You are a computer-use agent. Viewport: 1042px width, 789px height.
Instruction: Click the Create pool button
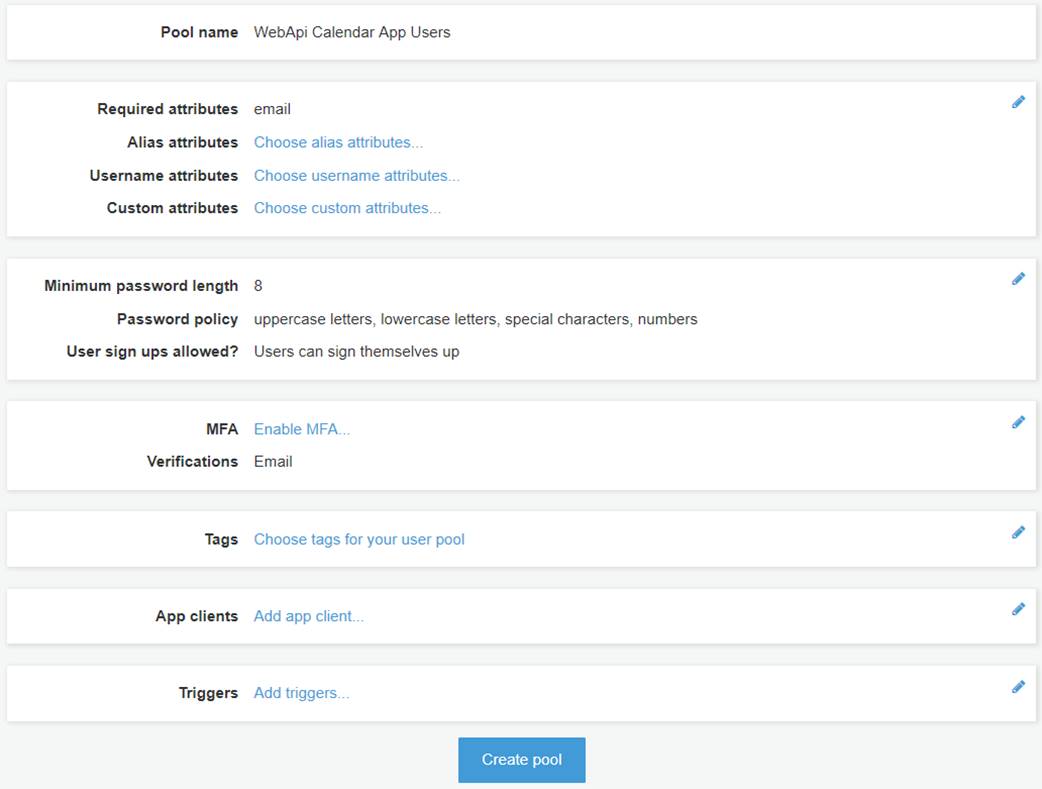pos(522,760)
